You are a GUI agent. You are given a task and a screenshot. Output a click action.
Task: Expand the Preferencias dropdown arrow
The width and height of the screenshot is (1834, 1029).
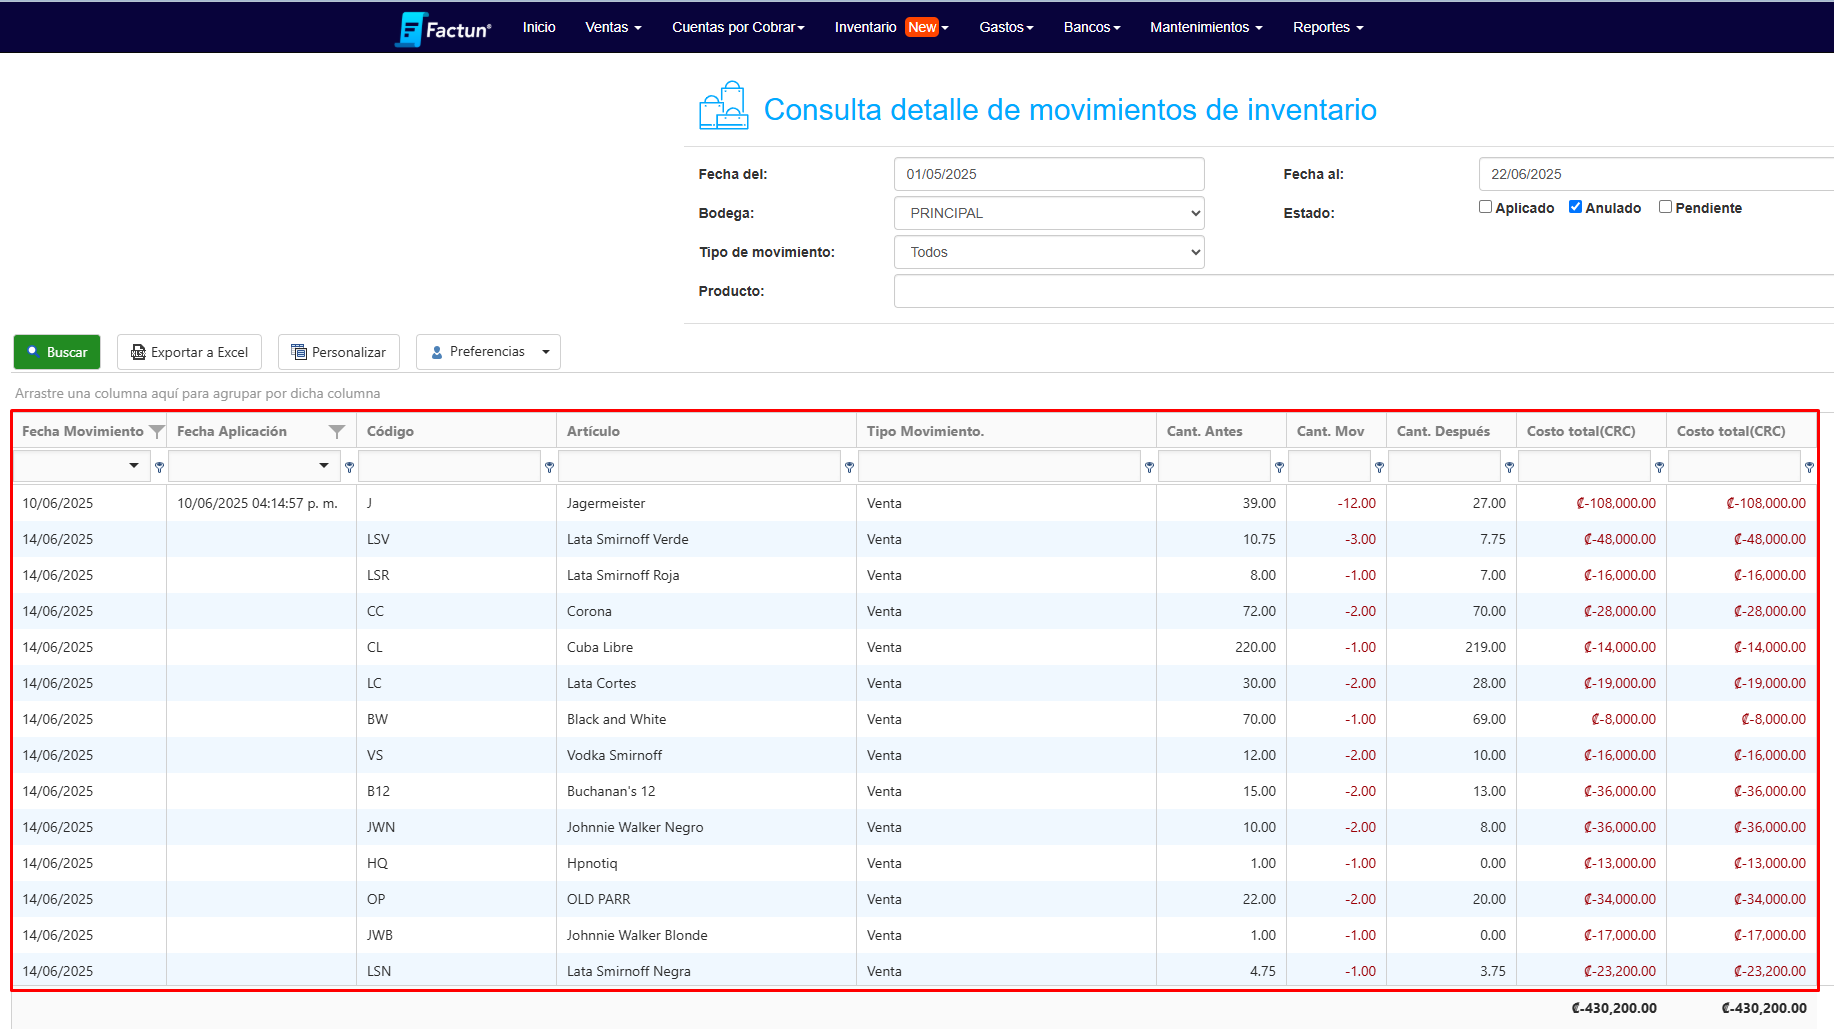coord(546,352)
